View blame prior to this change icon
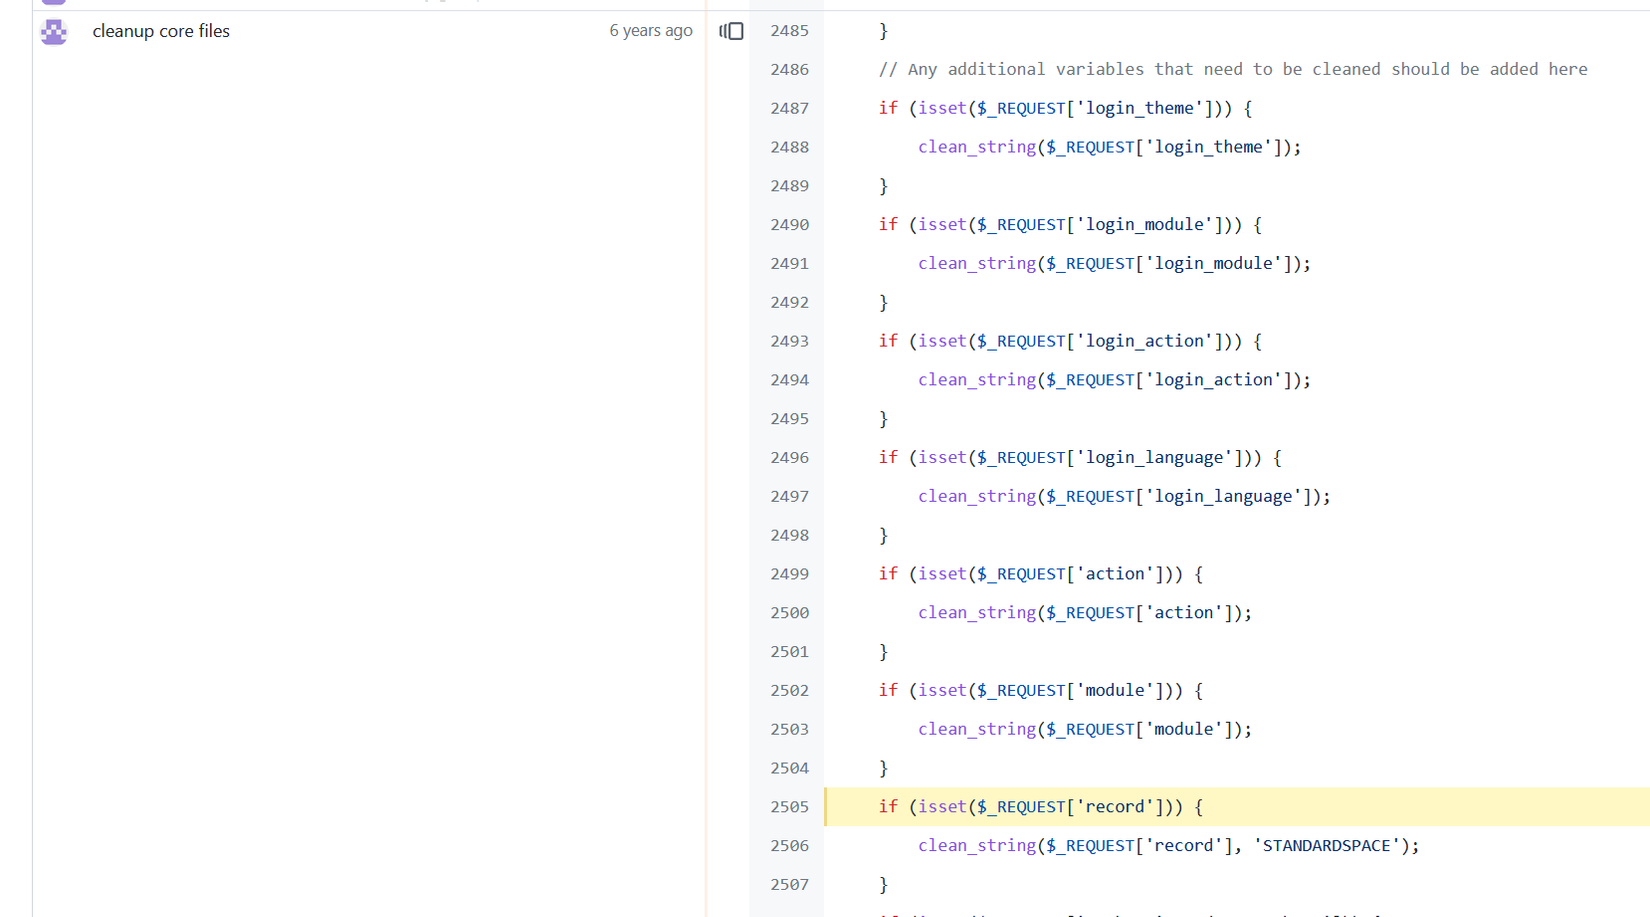The height and width of the screenshot is (917, 1650). click(731, 31)
